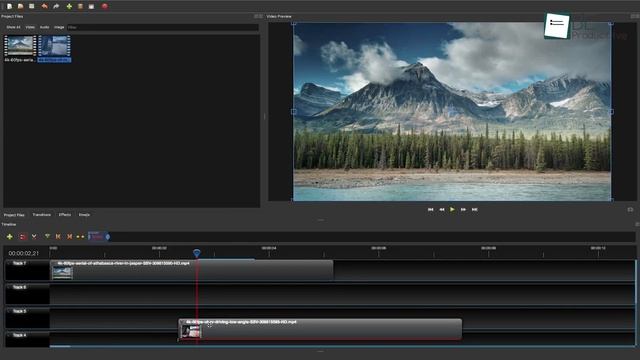Click the preview's right-edge transform handle
Image resolution: width=640 pixels, height=360 pixels.
coord(611,111)
